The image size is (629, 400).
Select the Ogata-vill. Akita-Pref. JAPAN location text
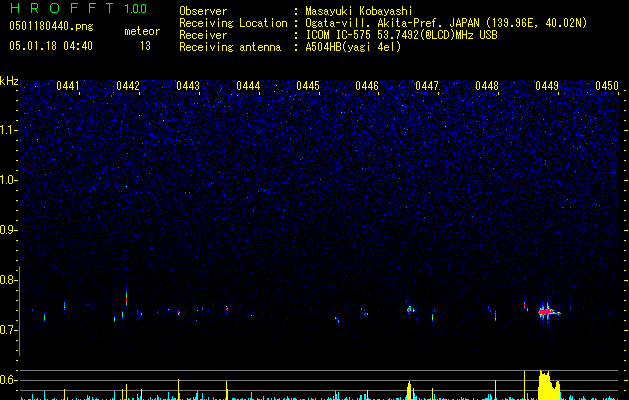pyautogui.click(x=446, y=23)
